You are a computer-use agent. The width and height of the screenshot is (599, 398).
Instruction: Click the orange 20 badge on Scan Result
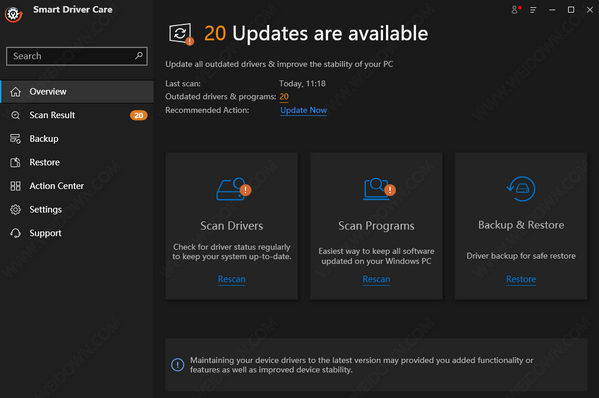[x=139, y=115]
